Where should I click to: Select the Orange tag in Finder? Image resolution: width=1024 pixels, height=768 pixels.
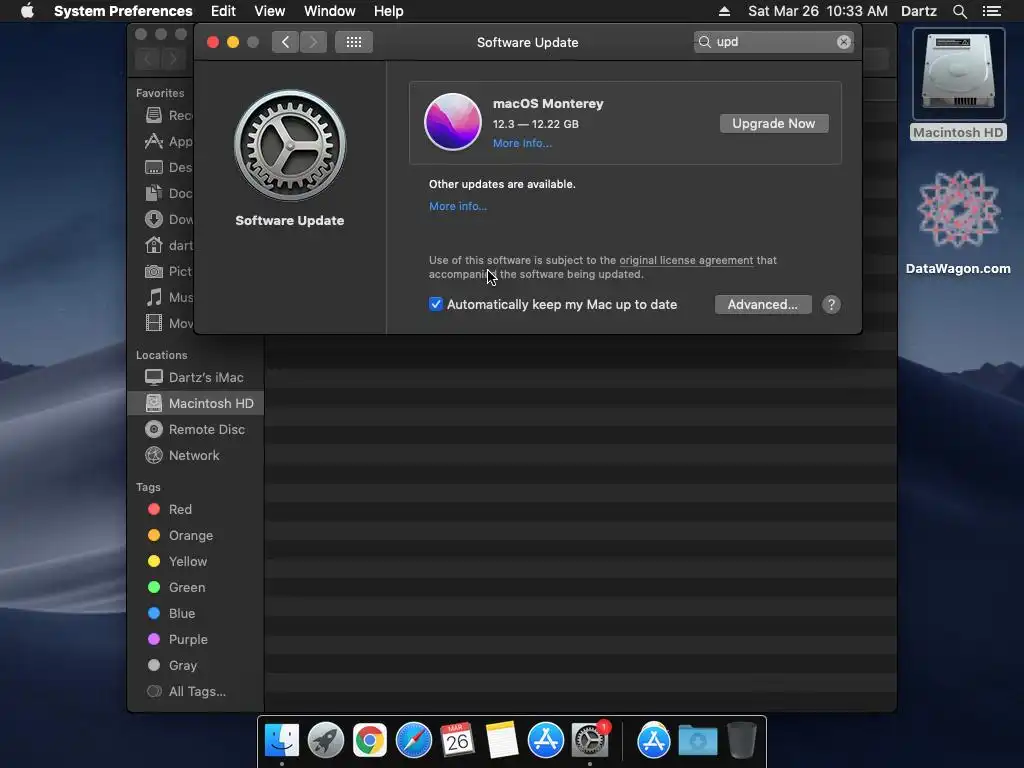pyautogui.click(x=196, y=536)
